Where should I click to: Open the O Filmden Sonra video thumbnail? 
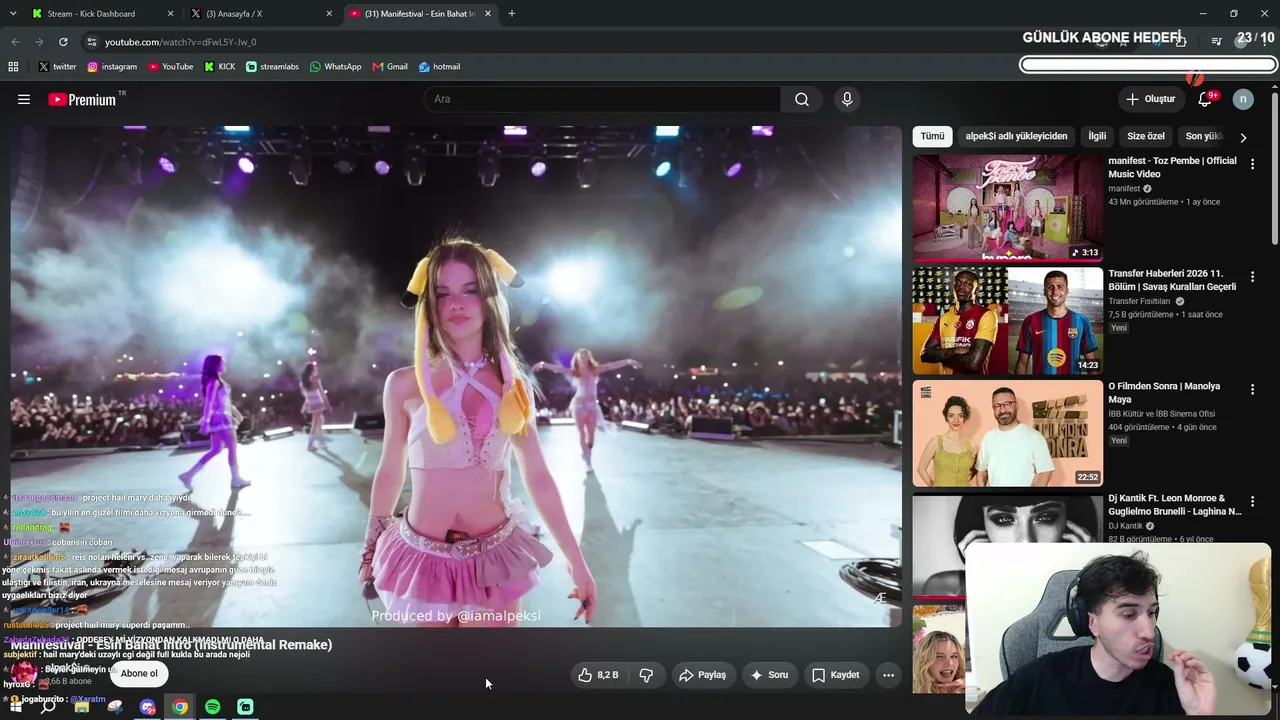(x=1008, y=434)
